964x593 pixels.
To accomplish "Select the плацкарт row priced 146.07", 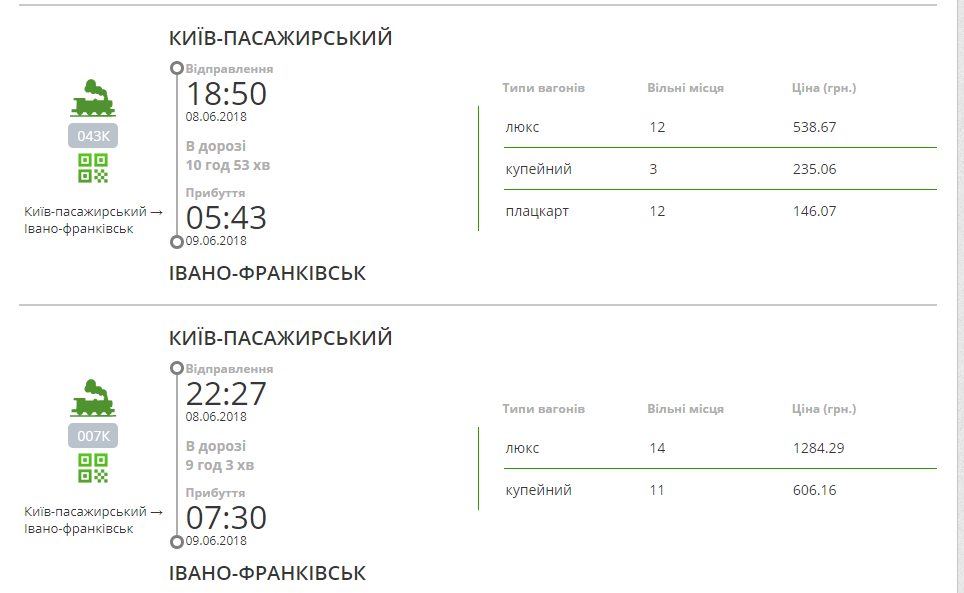I will coord(707,211).
